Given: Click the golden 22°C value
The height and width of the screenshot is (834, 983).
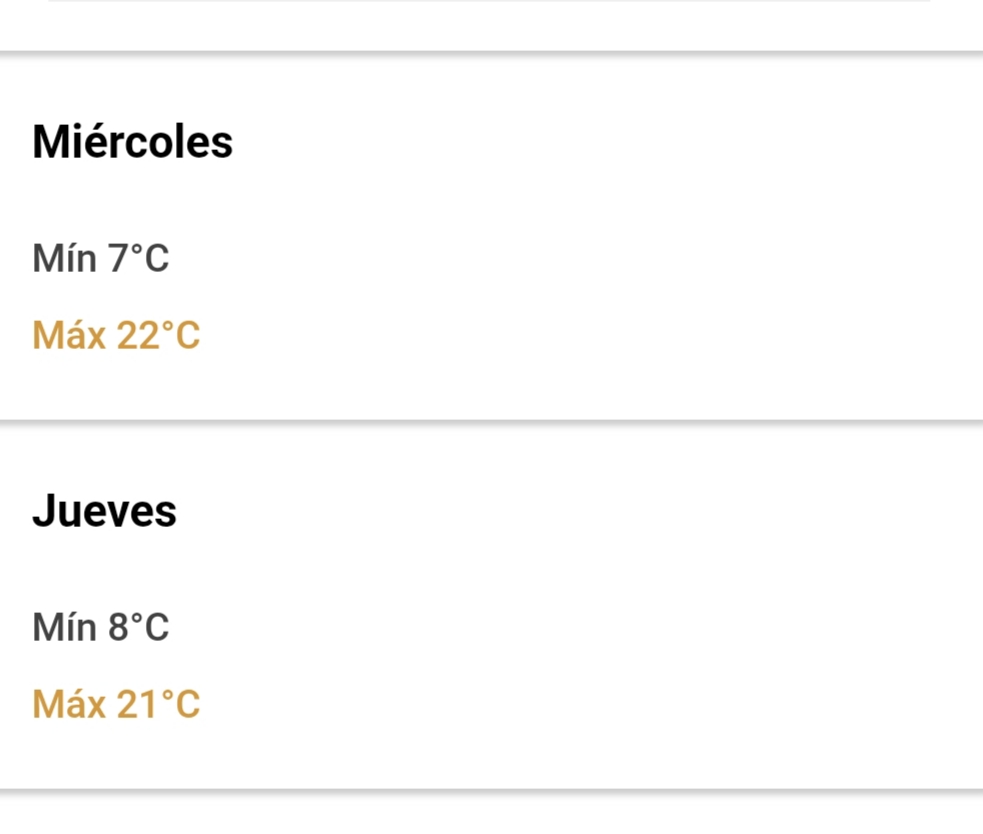Looking at the screenshot, I should pyautogui.click(x=159, y=336).
